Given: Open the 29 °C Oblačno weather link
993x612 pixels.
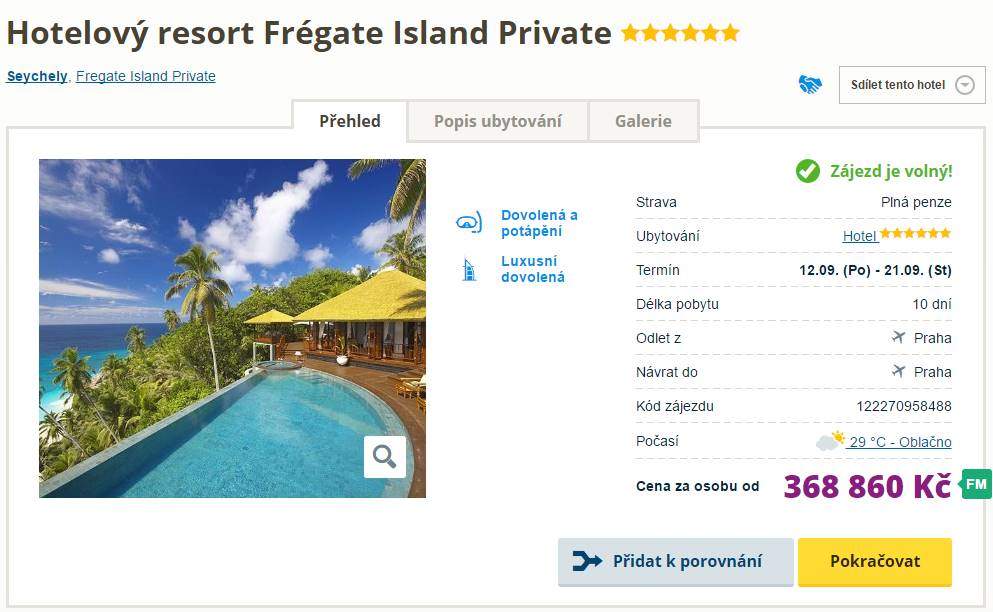Looking at the screenshot, I should point(900,442).
